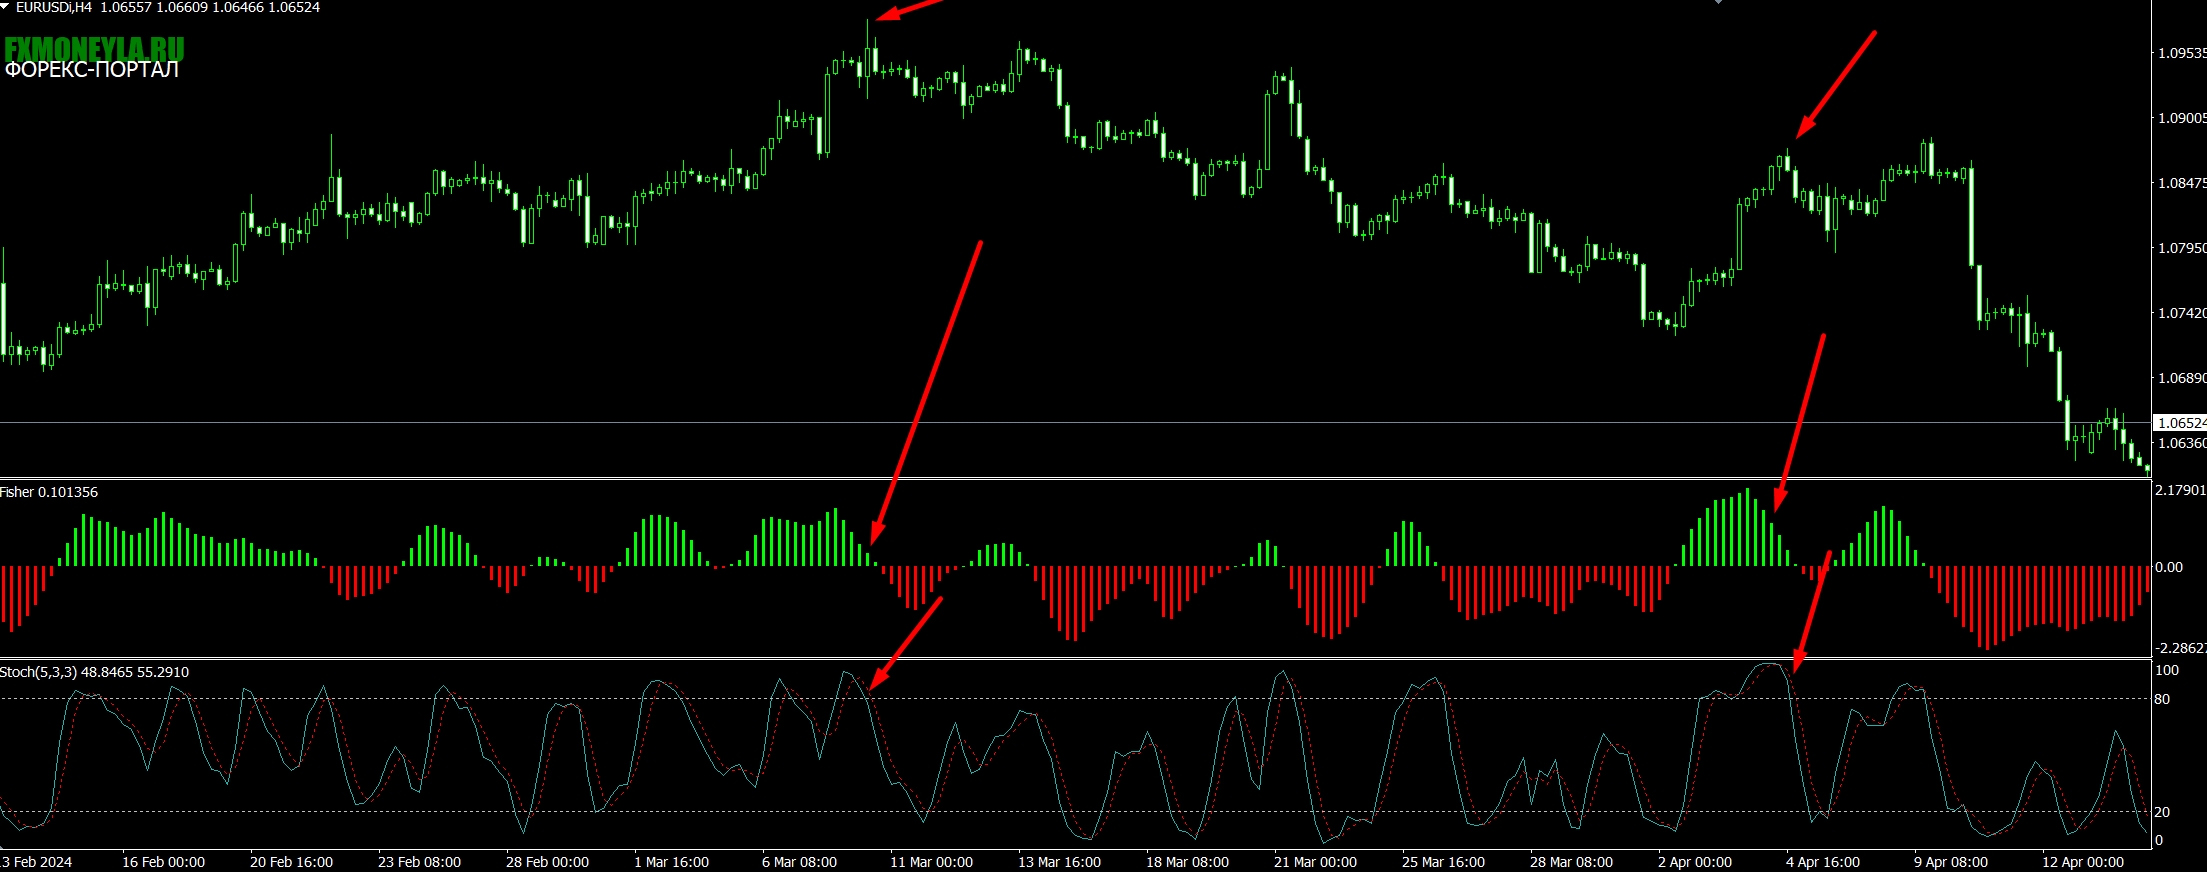2207x872 pixels.
Task: Click the Stochastic 20 level label
Action: coord(2163,812)
